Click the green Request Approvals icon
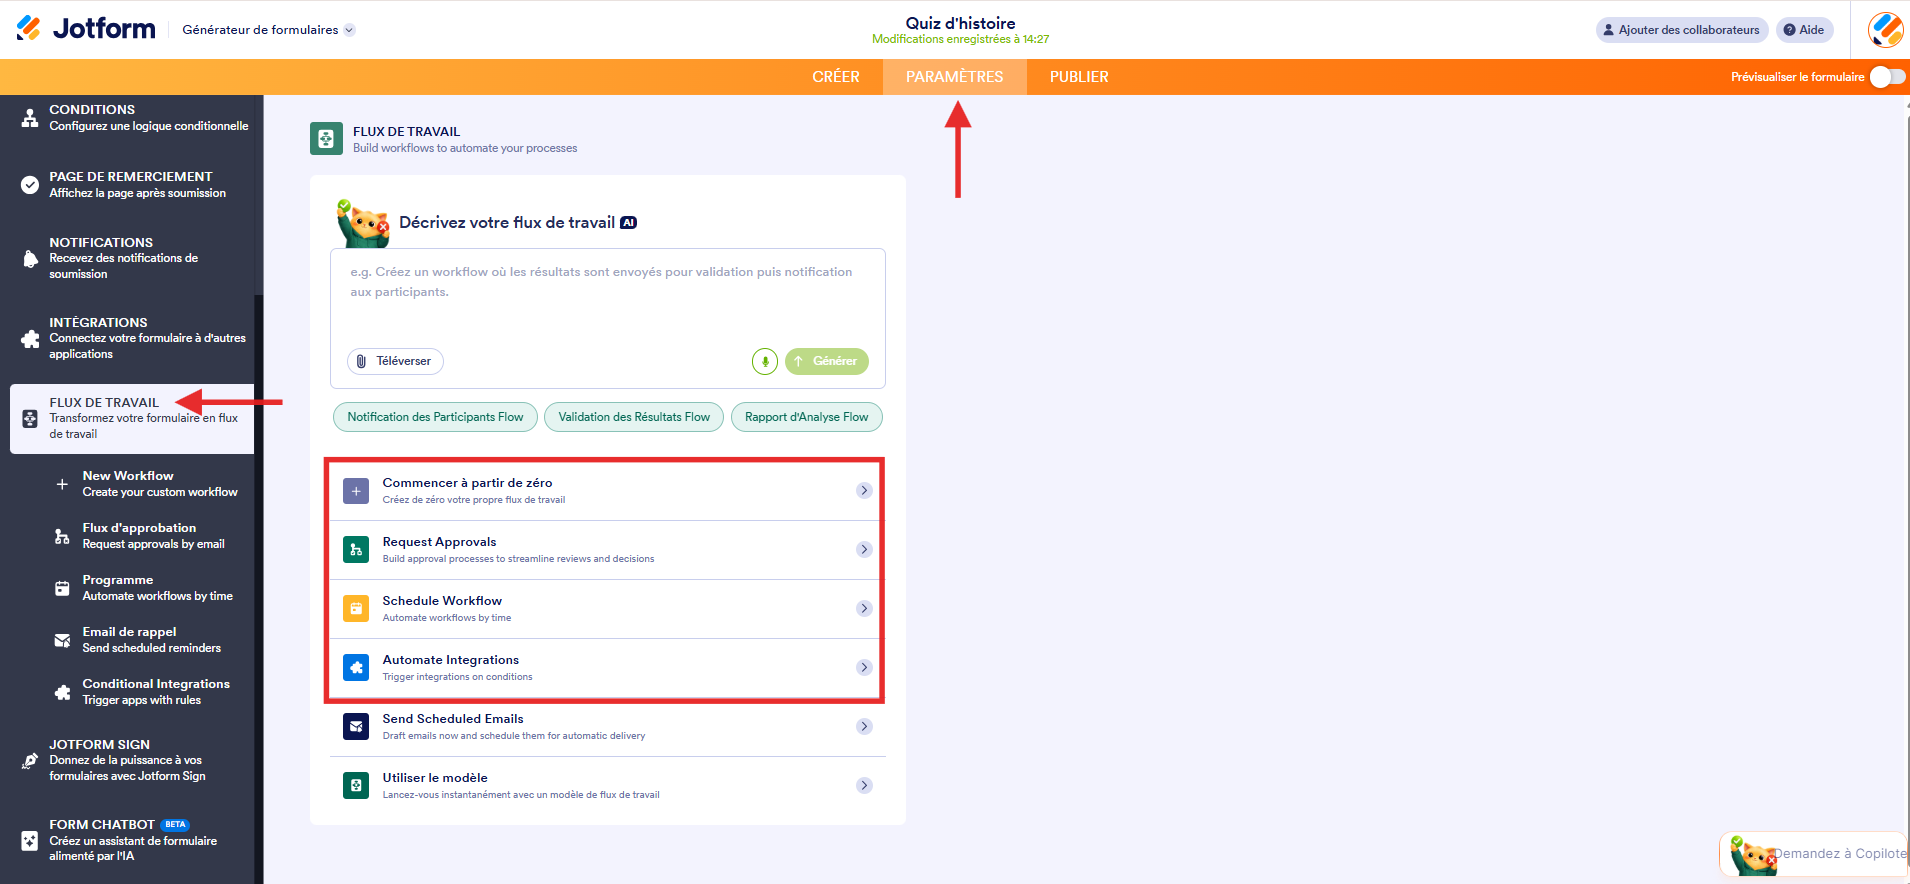The width and height of the screenshot is (1910, 884). (x=356, y=550)
